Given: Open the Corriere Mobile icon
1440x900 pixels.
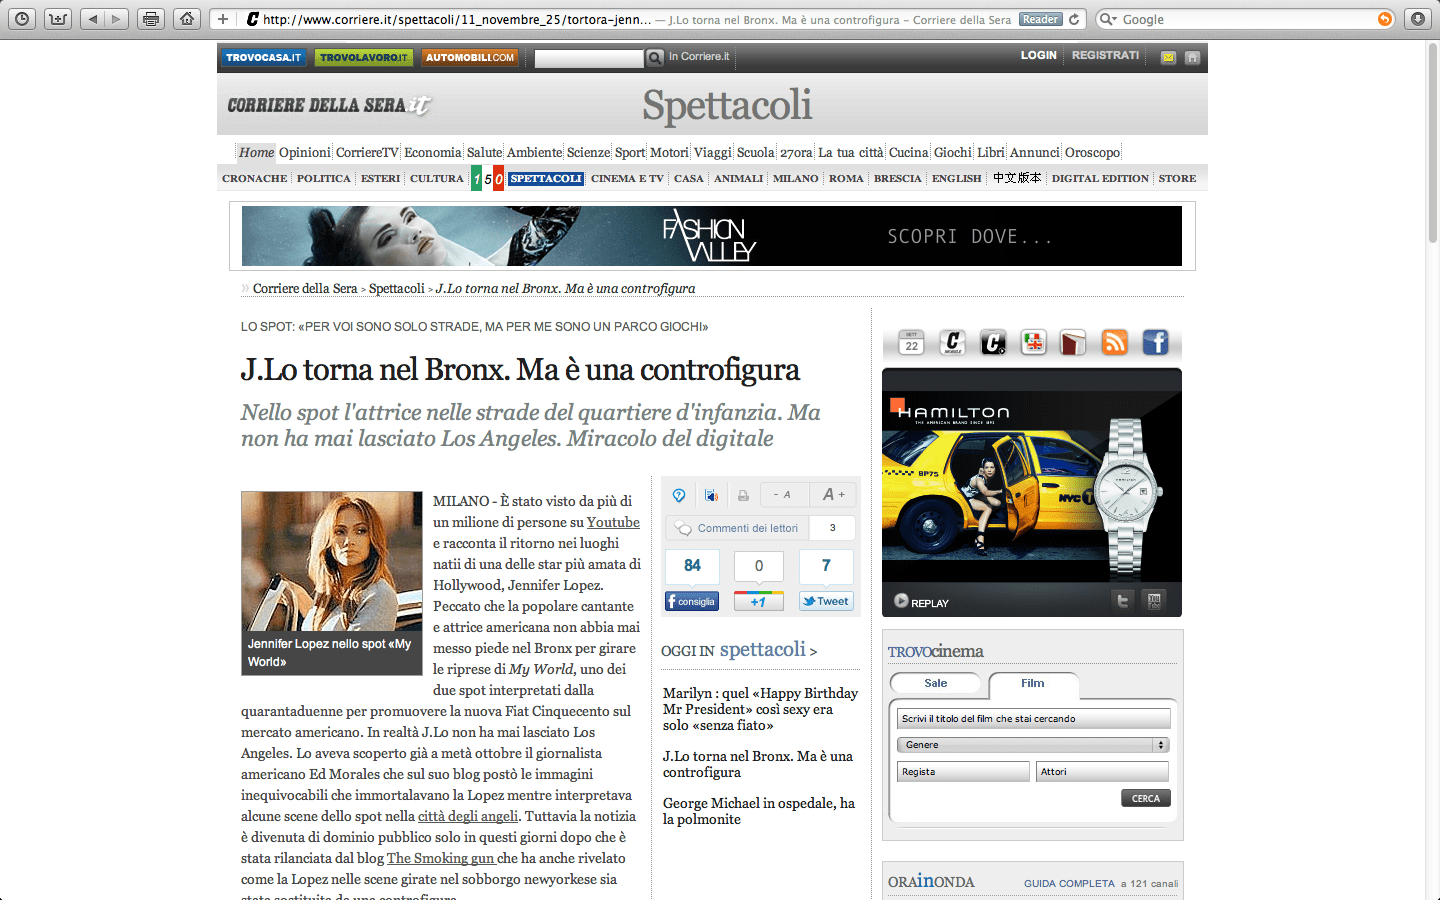Looking at the screenshot, I should [951, 343].
